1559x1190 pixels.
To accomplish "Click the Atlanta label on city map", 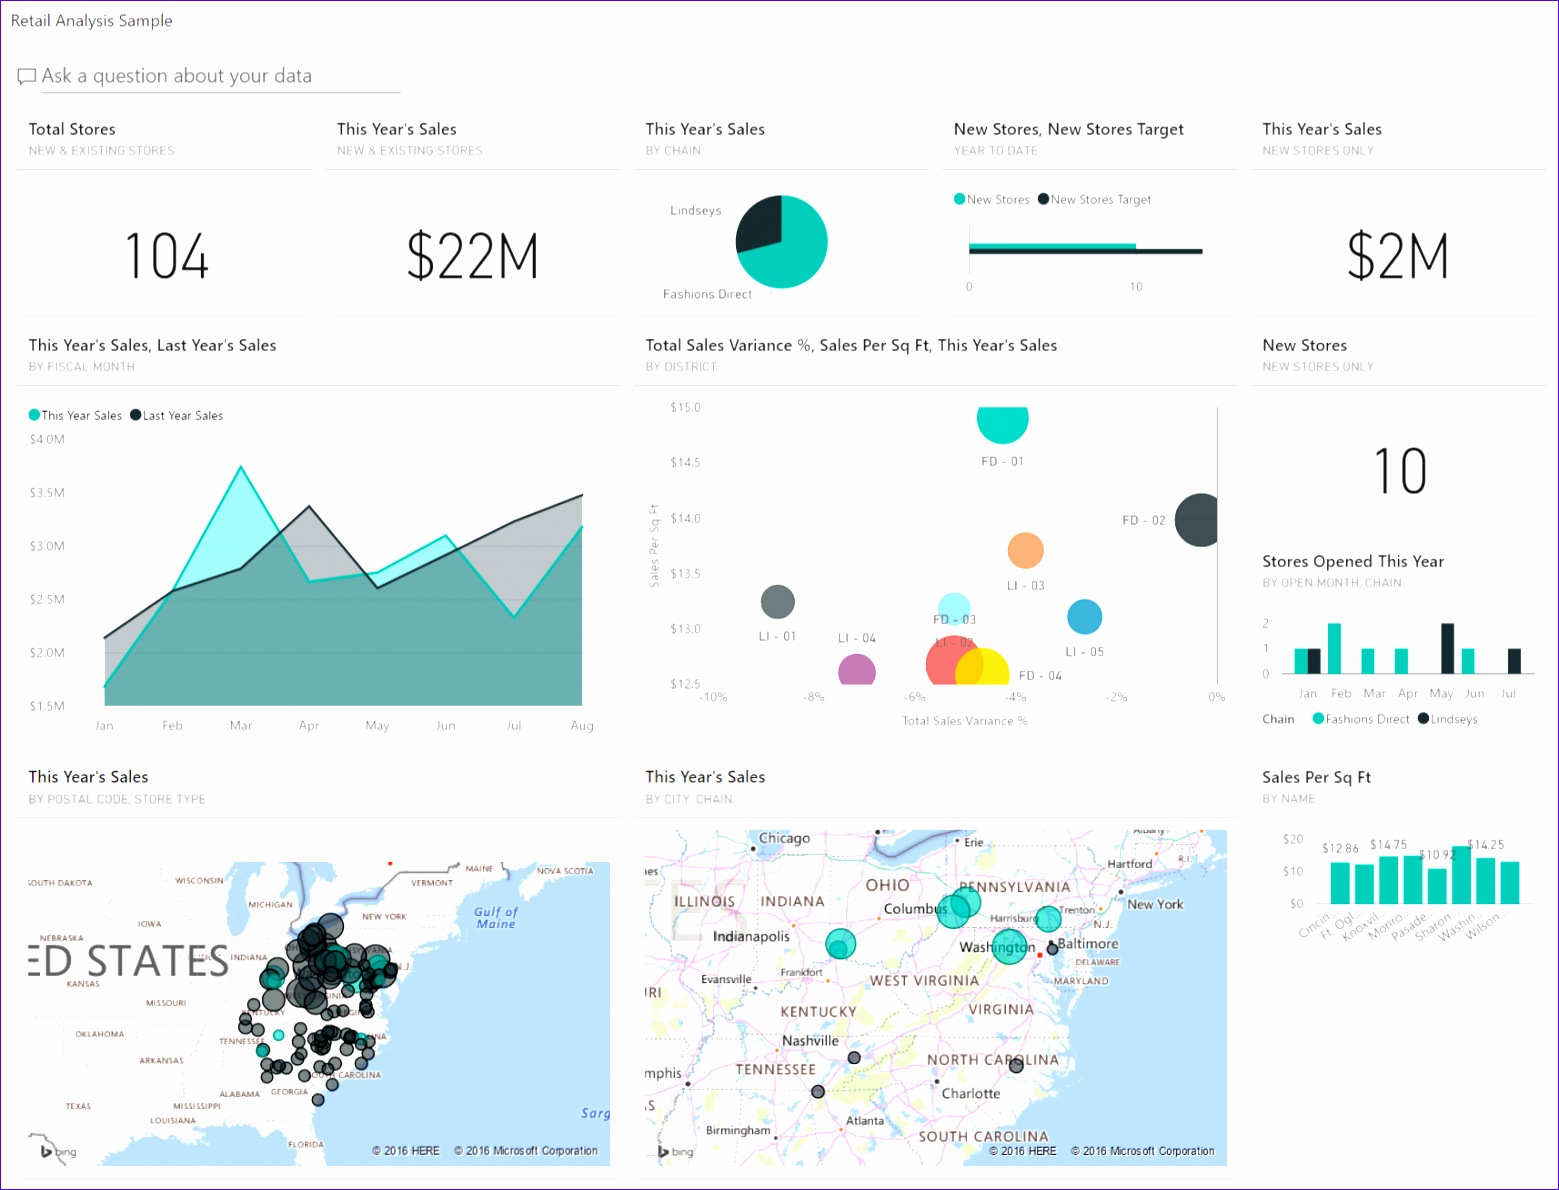I will pos(865,1121).
